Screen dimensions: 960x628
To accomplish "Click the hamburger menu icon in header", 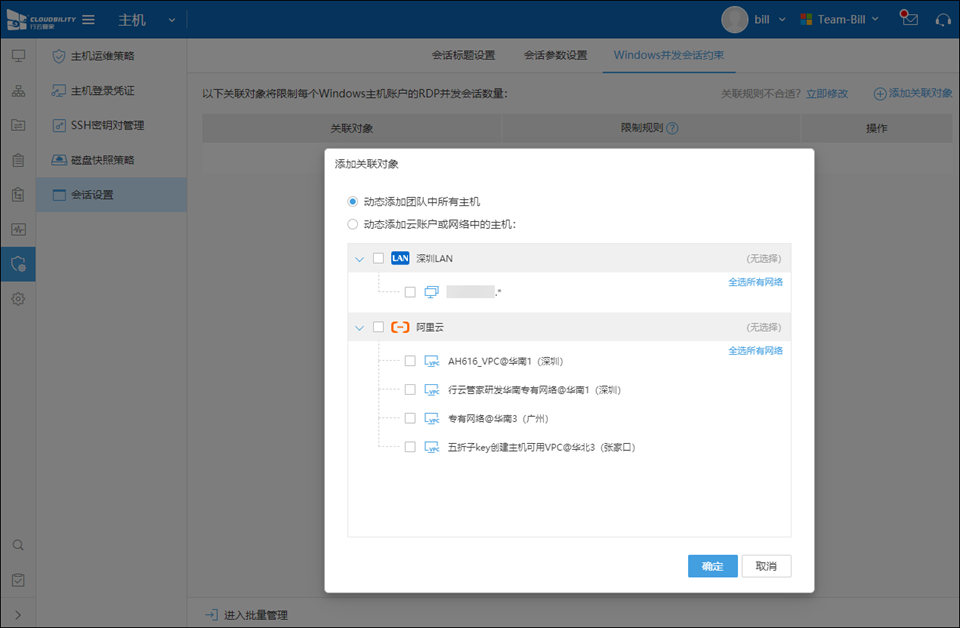I will click(x=88, y=20).
